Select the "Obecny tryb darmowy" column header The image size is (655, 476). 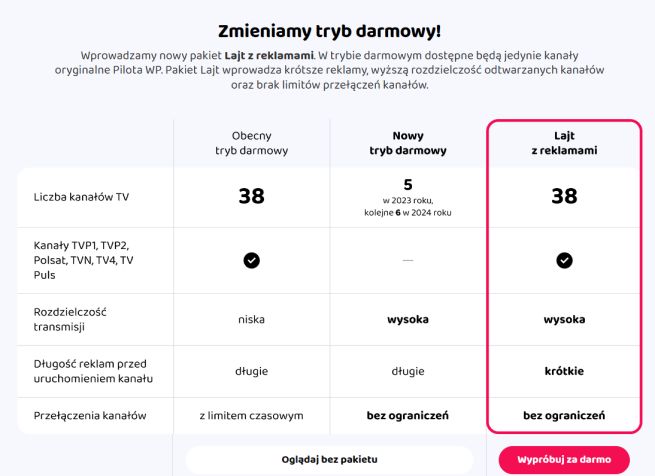(251, 143)
